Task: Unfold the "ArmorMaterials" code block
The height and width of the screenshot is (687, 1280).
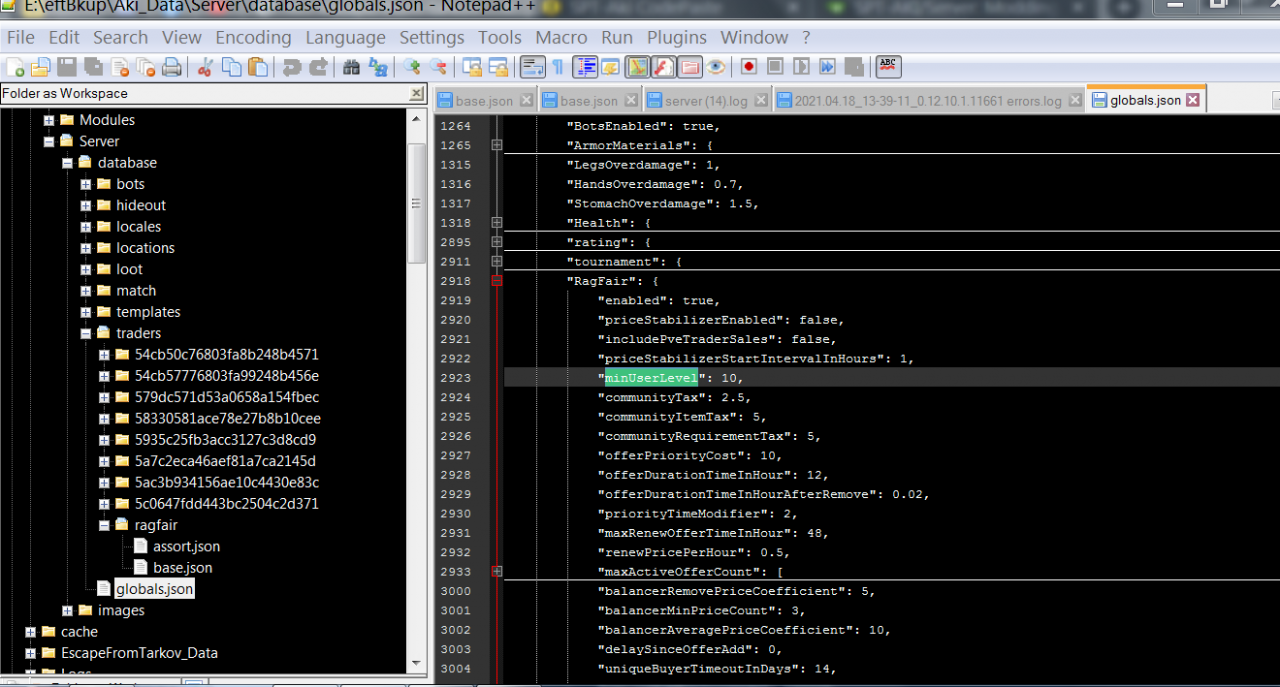Action: pos(496,146)
